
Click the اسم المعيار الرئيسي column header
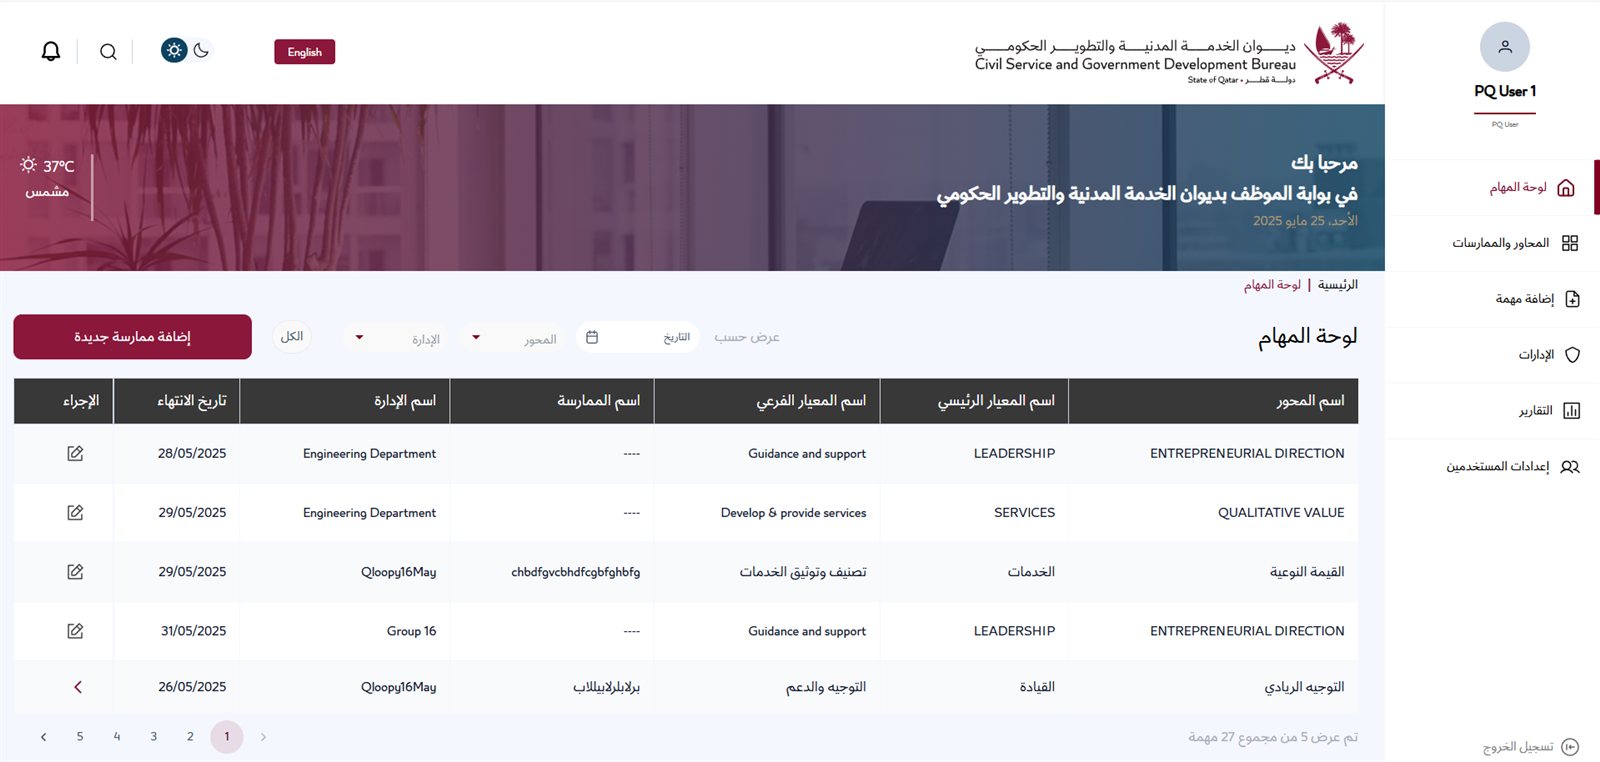pyautogui.click(x=974, y=401)
